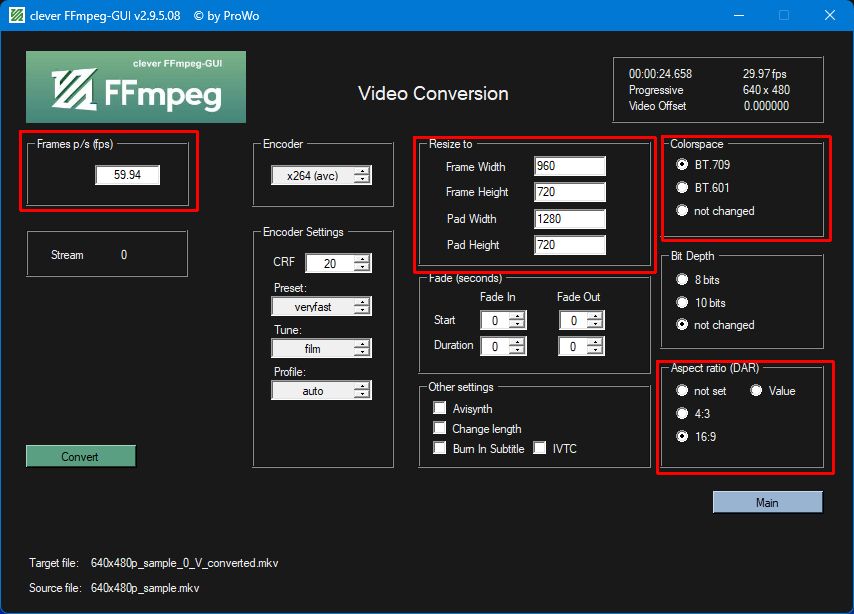Enable the Change length checkbox
Viewport: 854px width, 614px height.
pyautogui.click(x=440, y=428)
